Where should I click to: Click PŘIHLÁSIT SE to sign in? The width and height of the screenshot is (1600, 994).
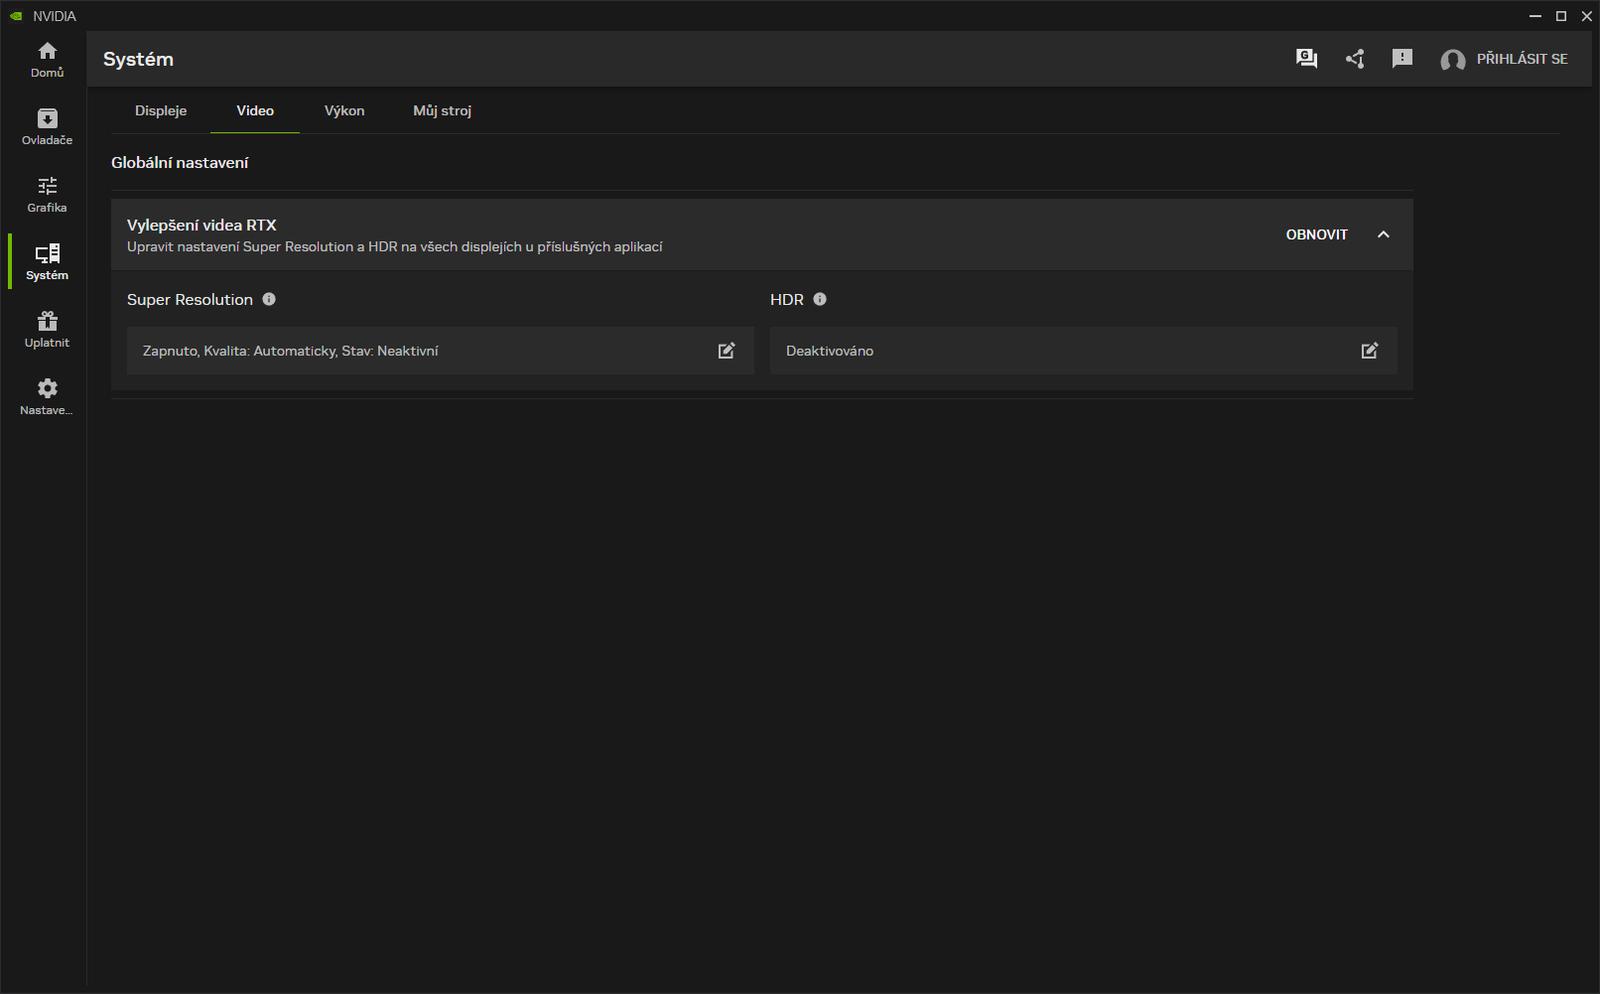[1522, 59]
